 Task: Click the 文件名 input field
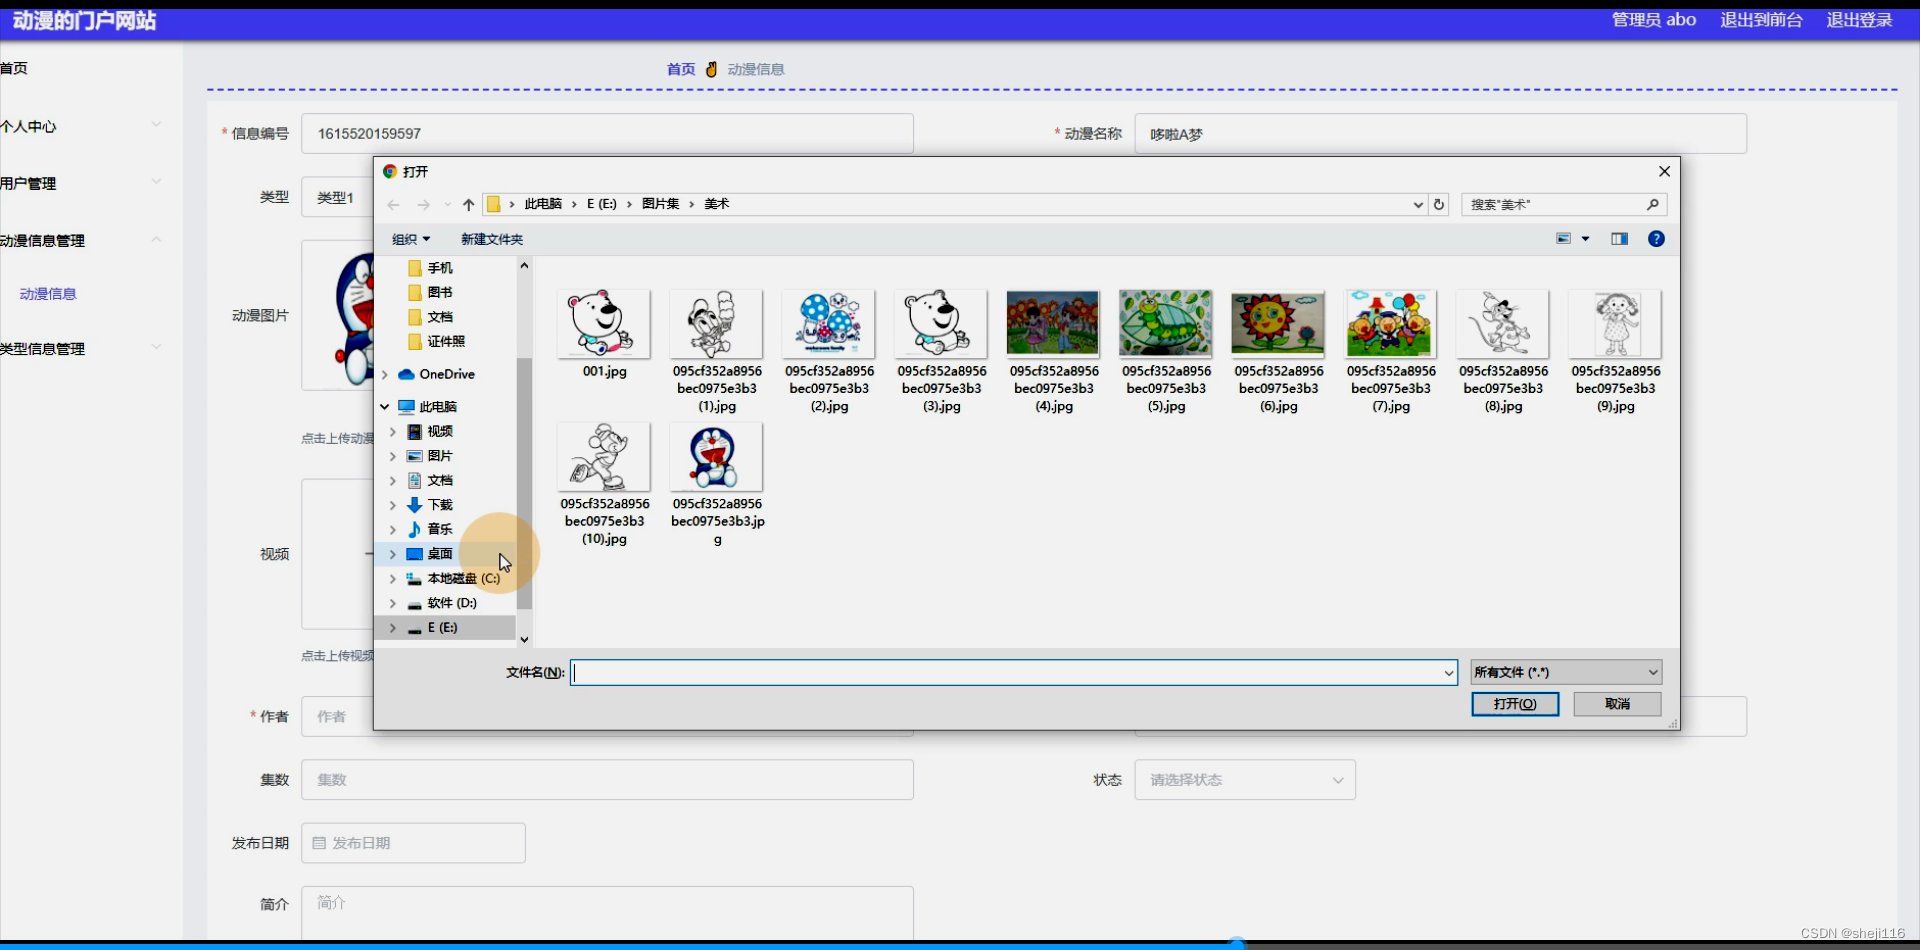pos(1013,672)
